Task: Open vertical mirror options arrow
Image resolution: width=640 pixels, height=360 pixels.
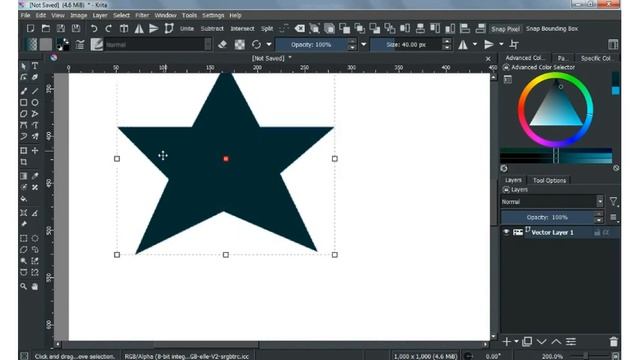Action: 501,44
